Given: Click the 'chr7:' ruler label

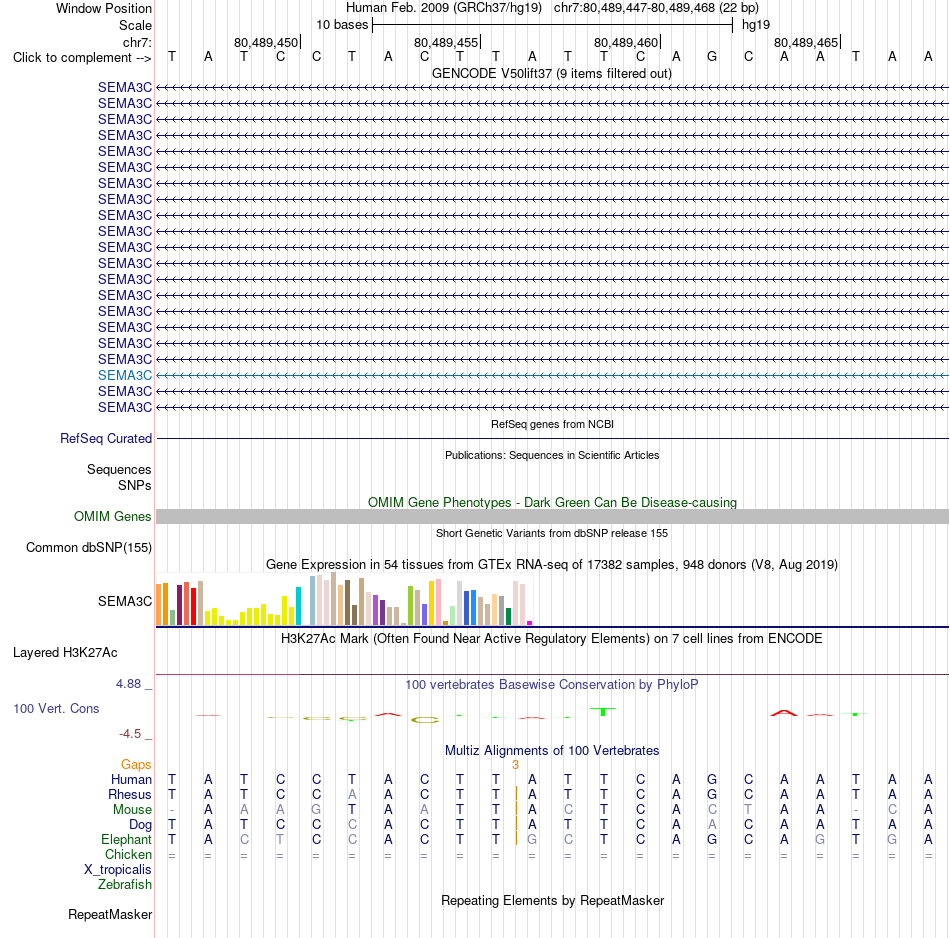Looking at the screenshot, I should (x=137, y=43).
